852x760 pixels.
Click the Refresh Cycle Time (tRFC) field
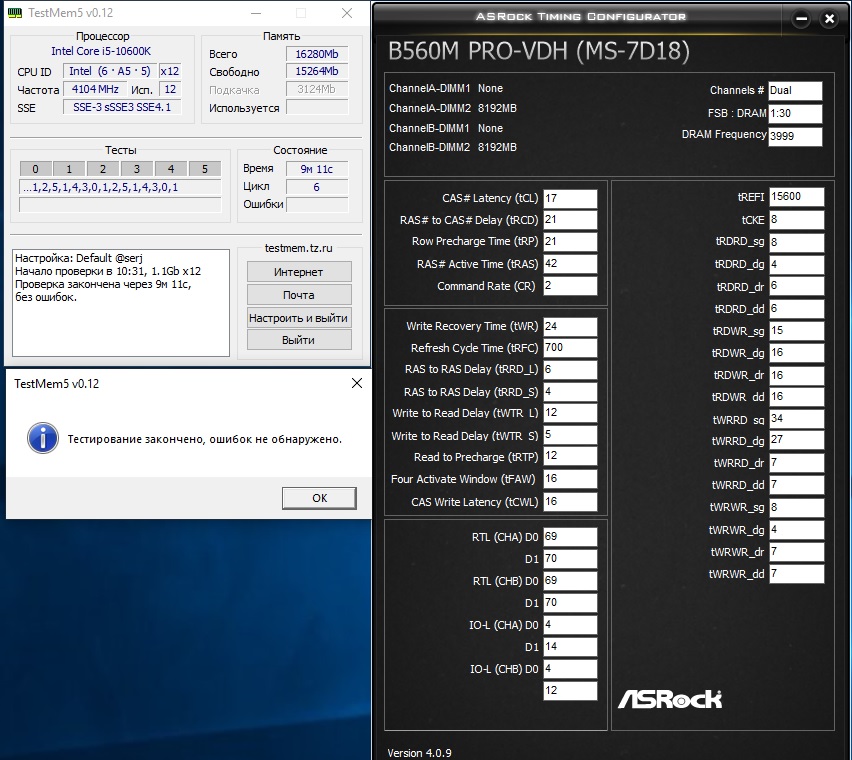click(x=570, y=348)
